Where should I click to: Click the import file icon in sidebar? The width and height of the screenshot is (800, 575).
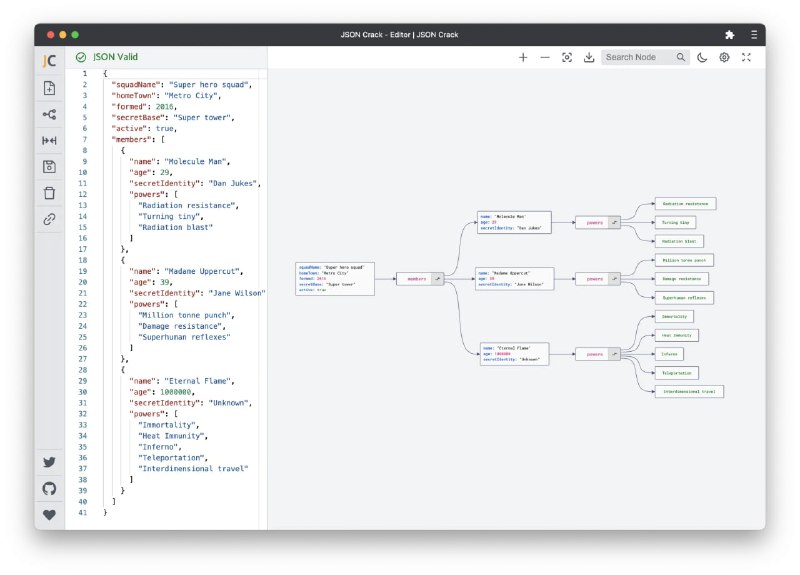49,88
